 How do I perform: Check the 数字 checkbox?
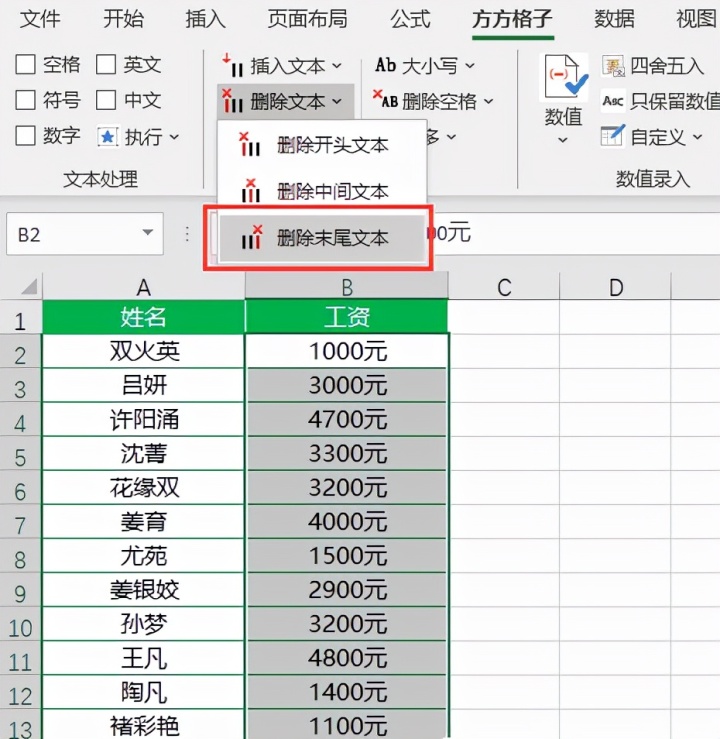25,136
